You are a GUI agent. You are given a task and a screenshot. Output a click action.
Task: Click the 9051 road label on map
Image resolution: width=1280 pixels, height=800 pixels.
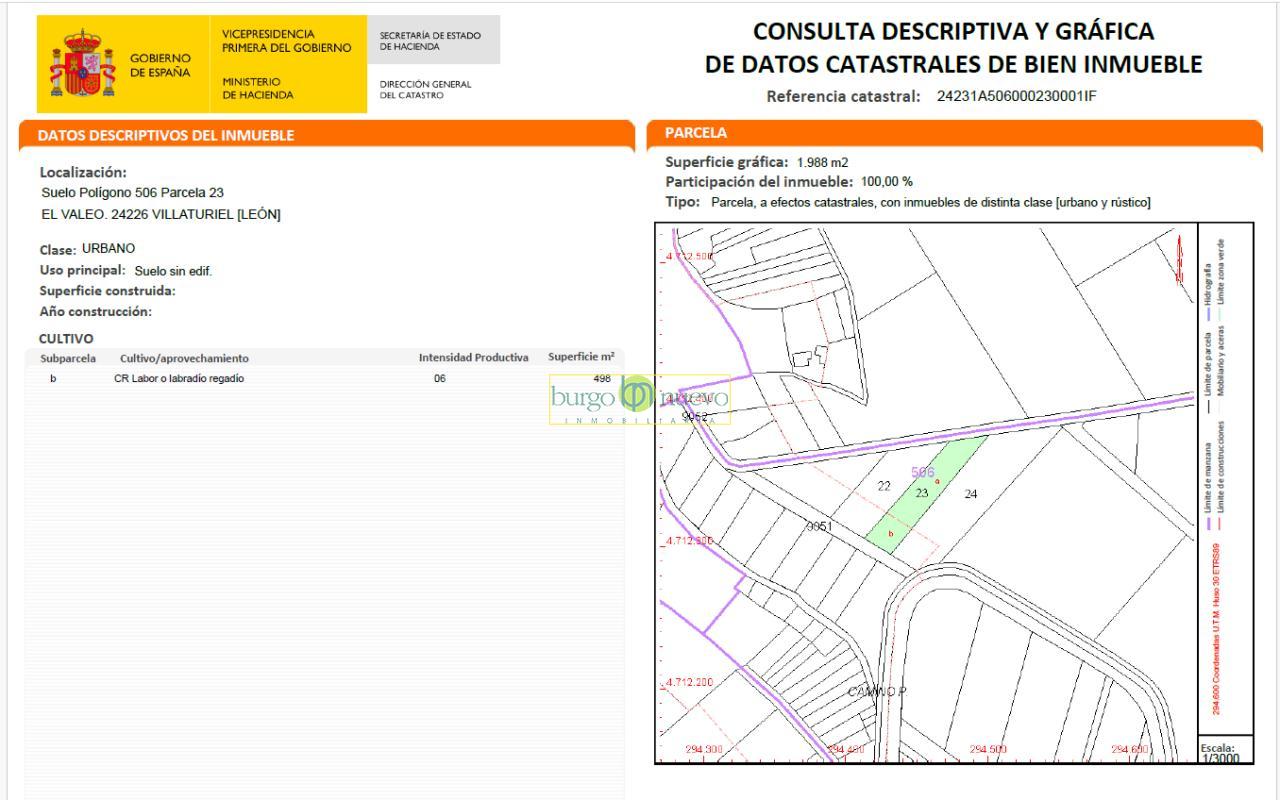click(x=820, y=526)
